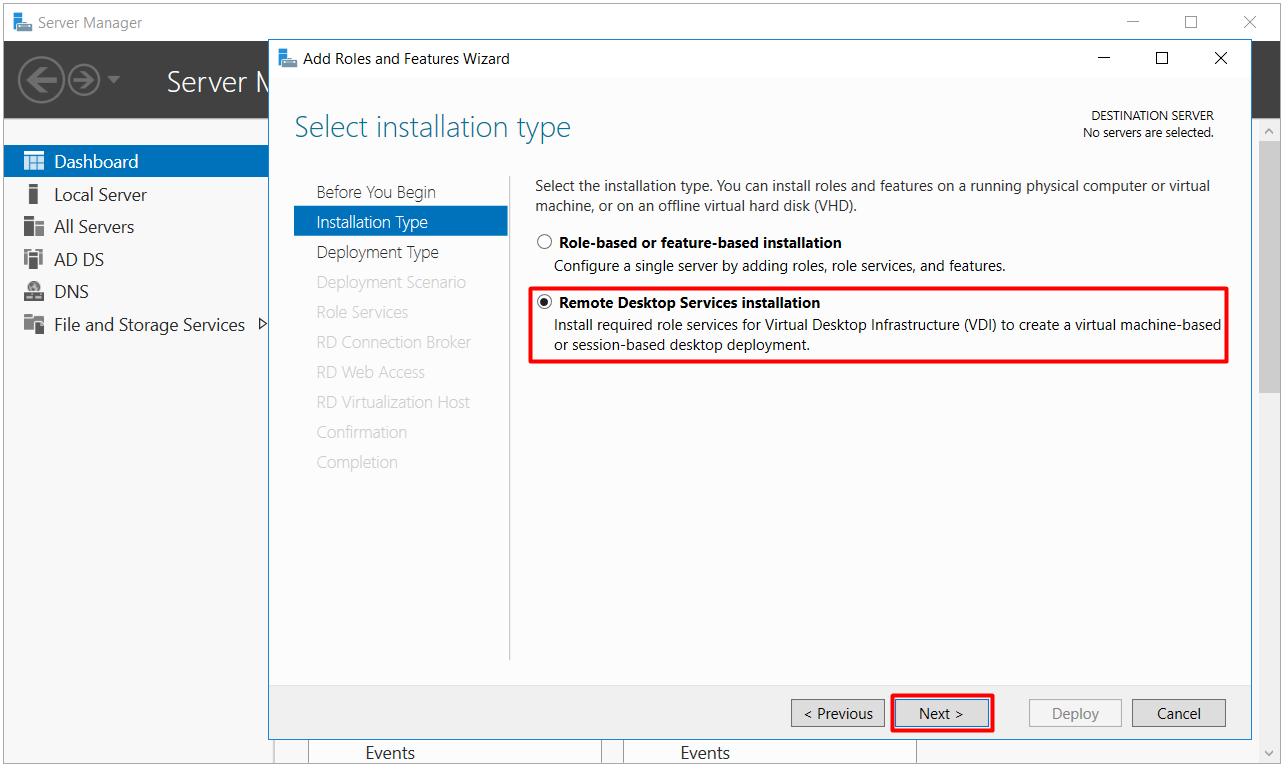
Task: Click 'No servers are selected.' text
Action: [1148, 132]
